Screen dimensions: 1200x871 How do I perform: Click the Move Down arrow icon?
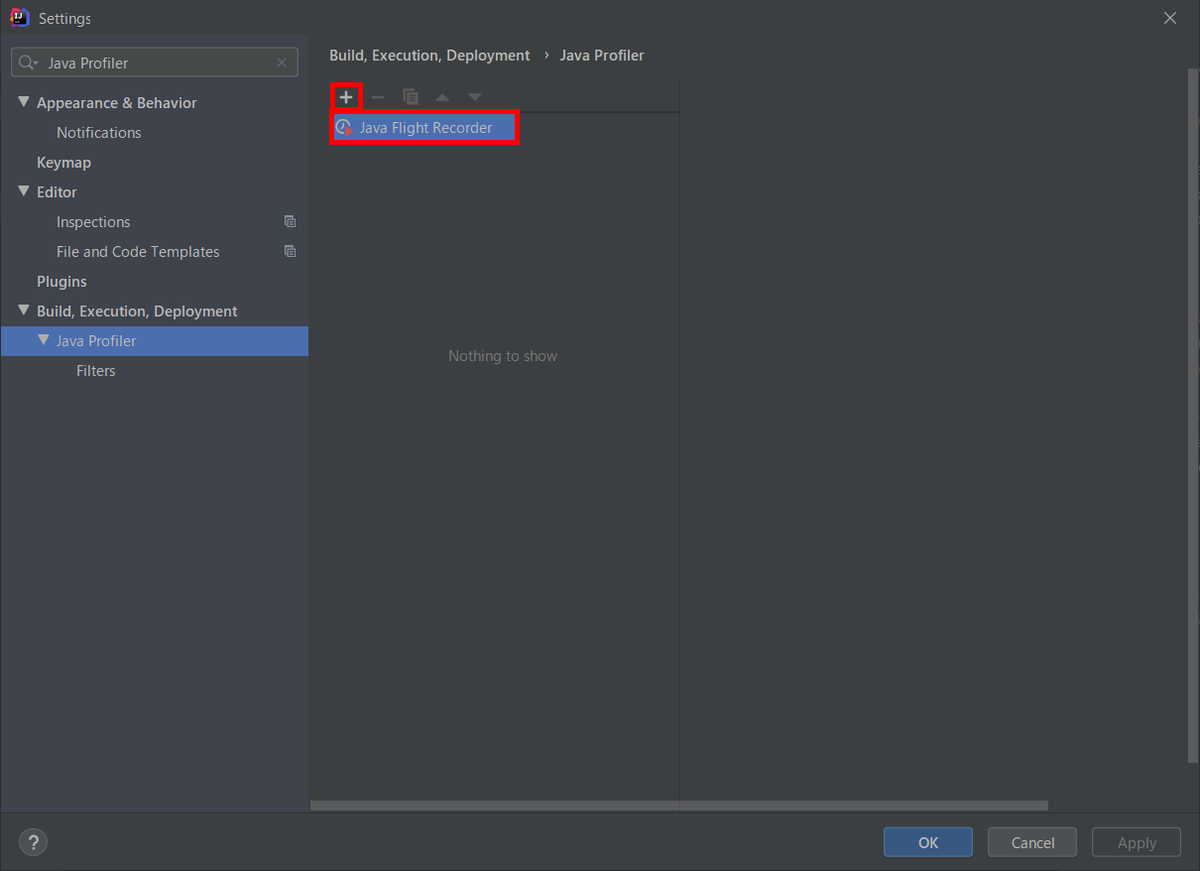(x=475, y=97)
